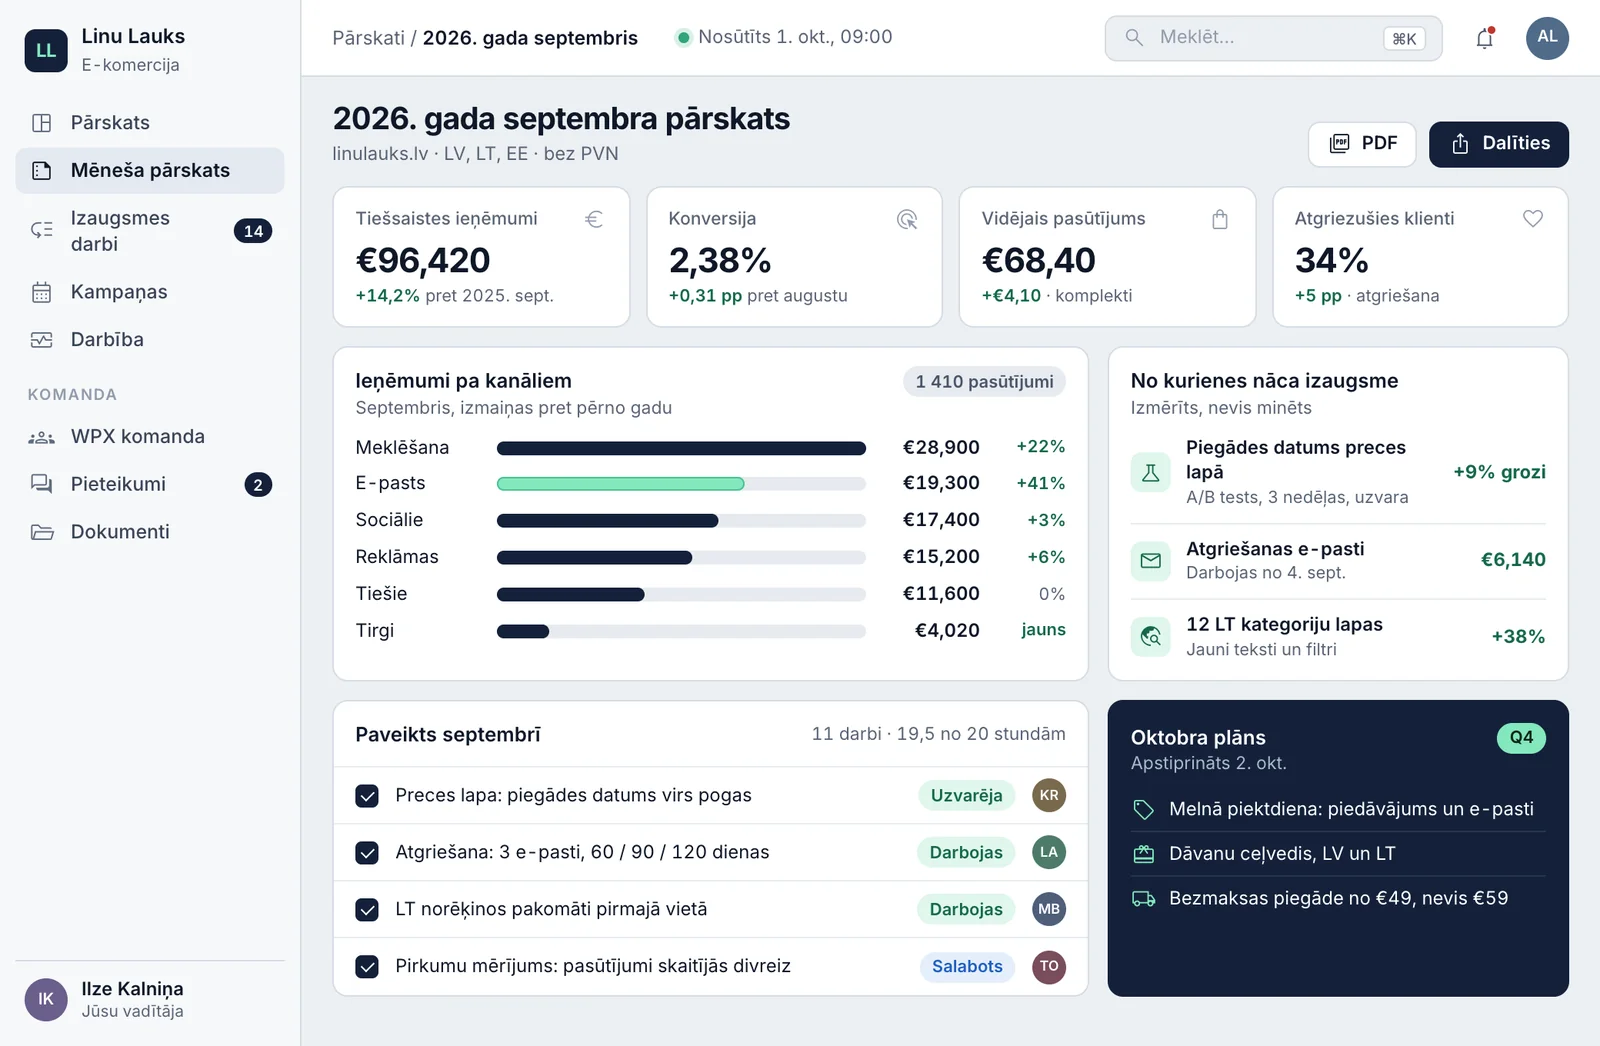Click the Sociālie channel label
The height and width of the screenshot is (1046, 1600).
click(x=389, y=520)
